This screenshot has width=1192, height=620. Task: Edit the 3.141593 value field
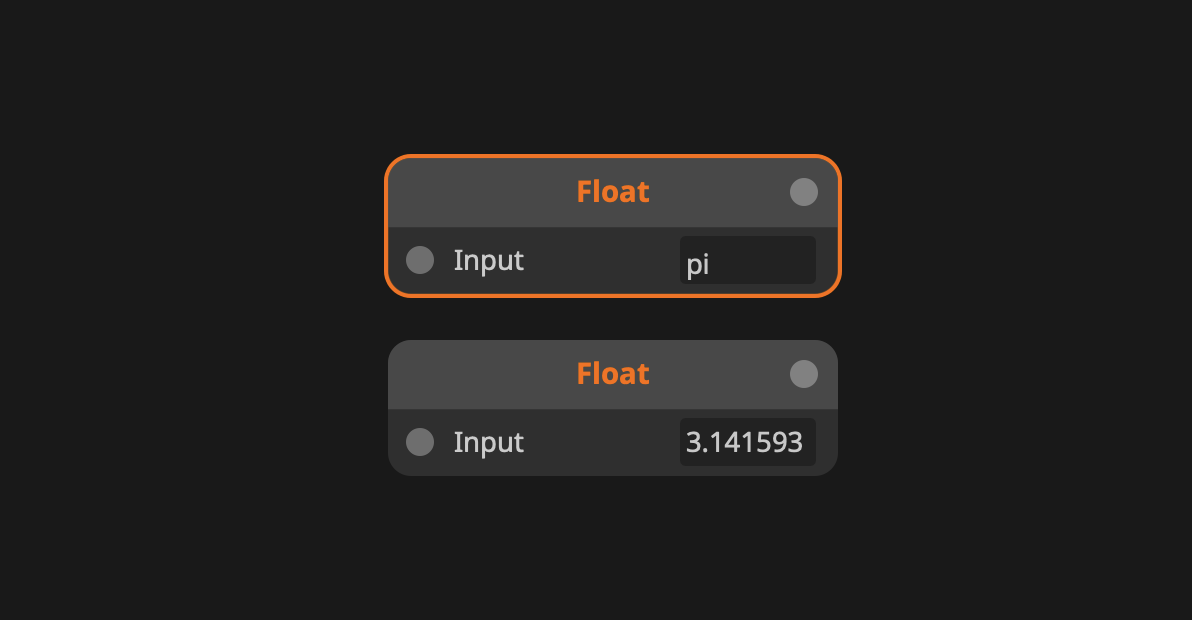(x=747, y=442)
